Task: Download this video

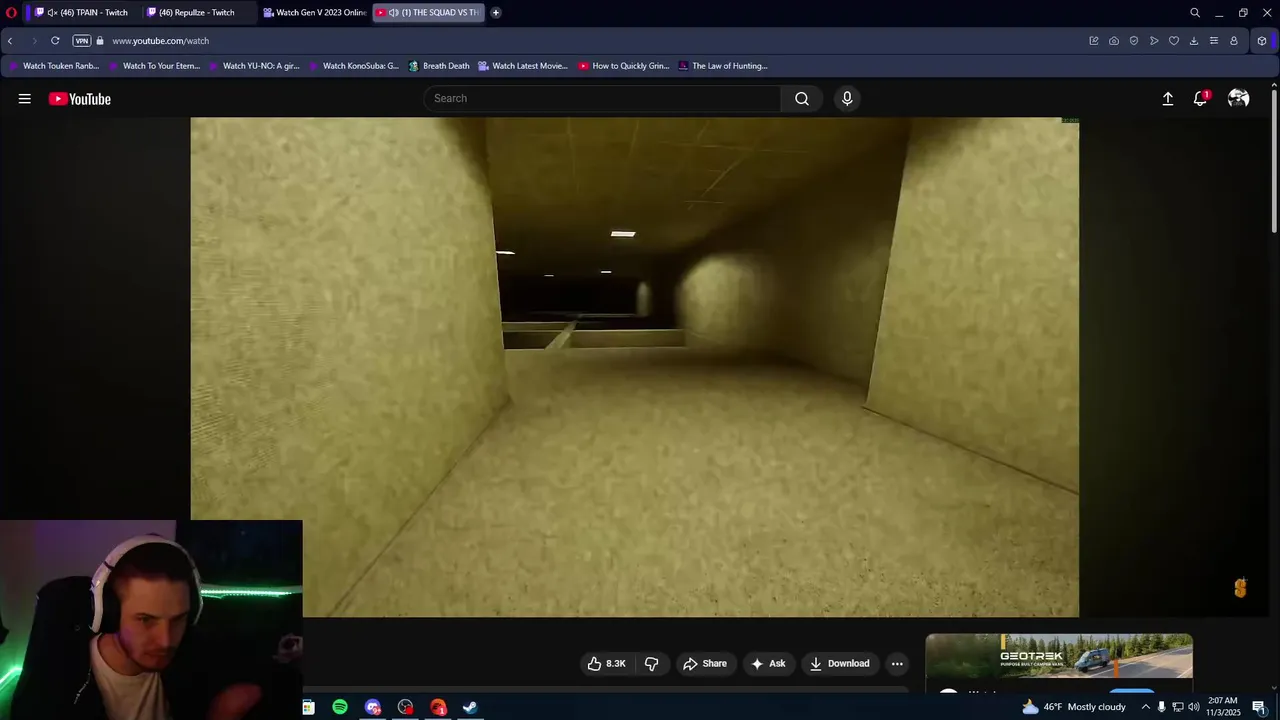Action: pos(840,664)
